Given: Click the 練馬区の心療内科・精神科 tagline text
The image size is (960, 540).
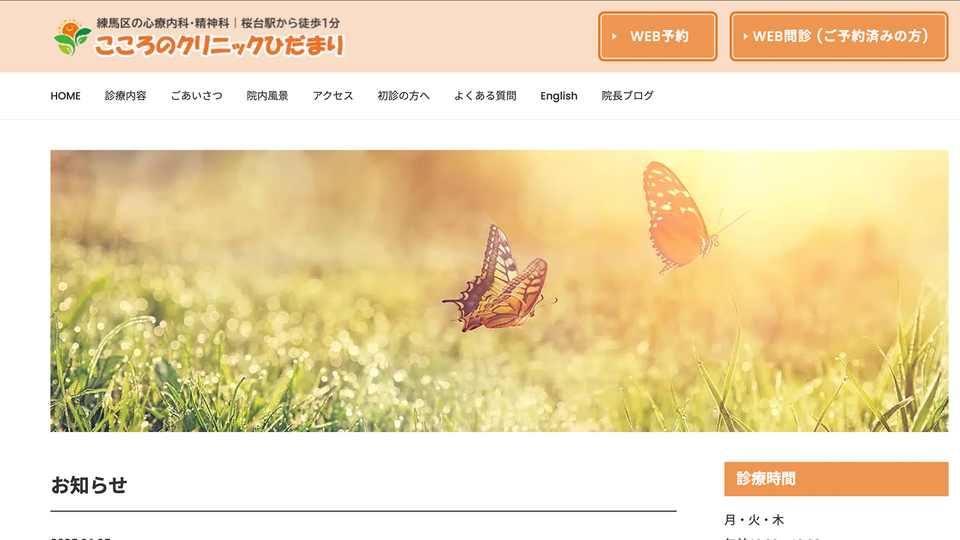Looking at the screenshot, I should (163, 23).
